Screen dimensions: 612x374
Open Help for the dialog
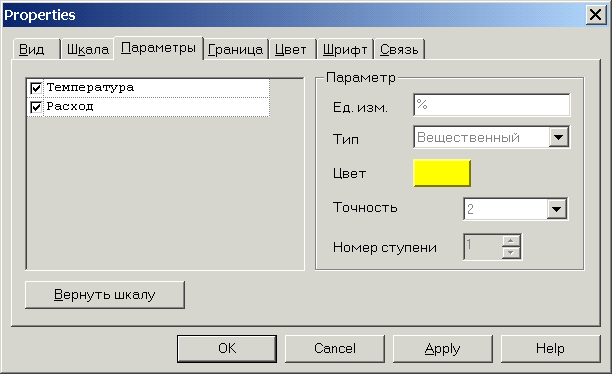pyautogui.click(x=550, y=348)
